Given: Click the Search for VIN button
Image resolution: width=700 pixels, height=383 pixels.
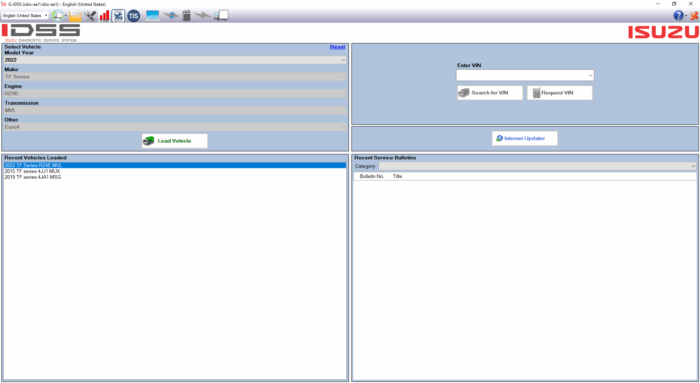Looking at the screenshot, I should click(490, 93).
